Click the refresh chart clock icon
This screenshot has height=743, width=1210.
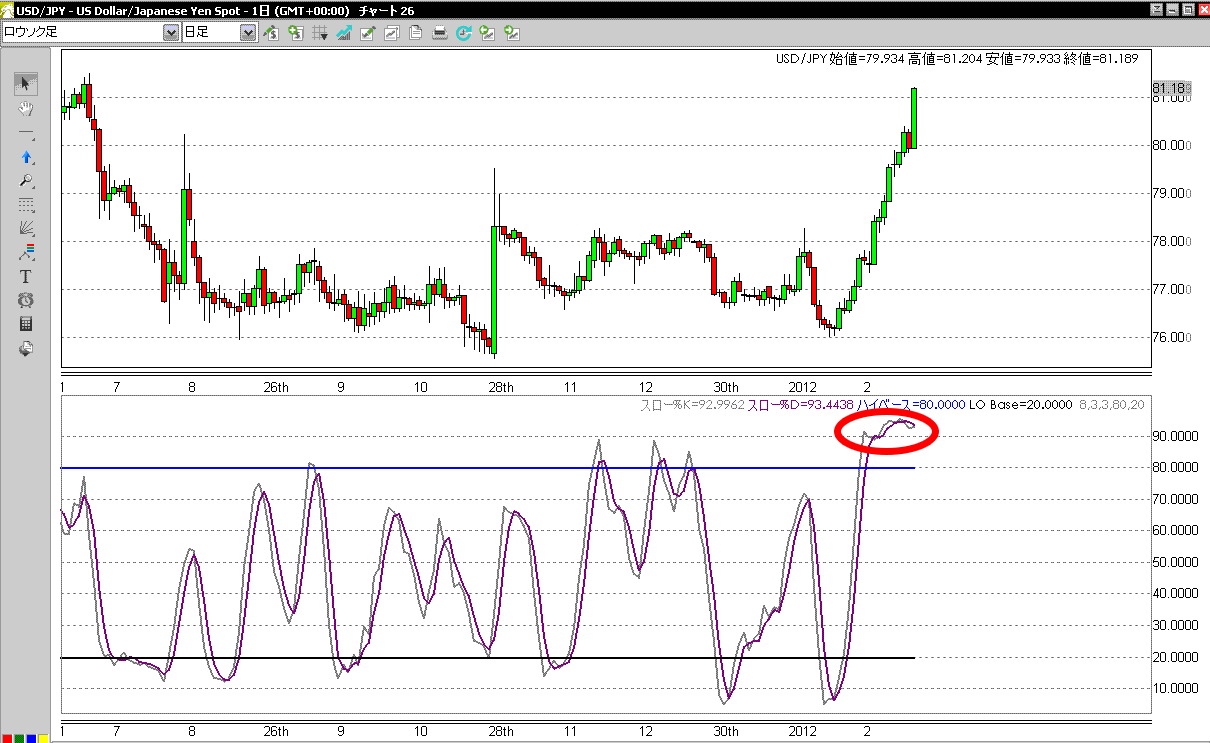463,33
